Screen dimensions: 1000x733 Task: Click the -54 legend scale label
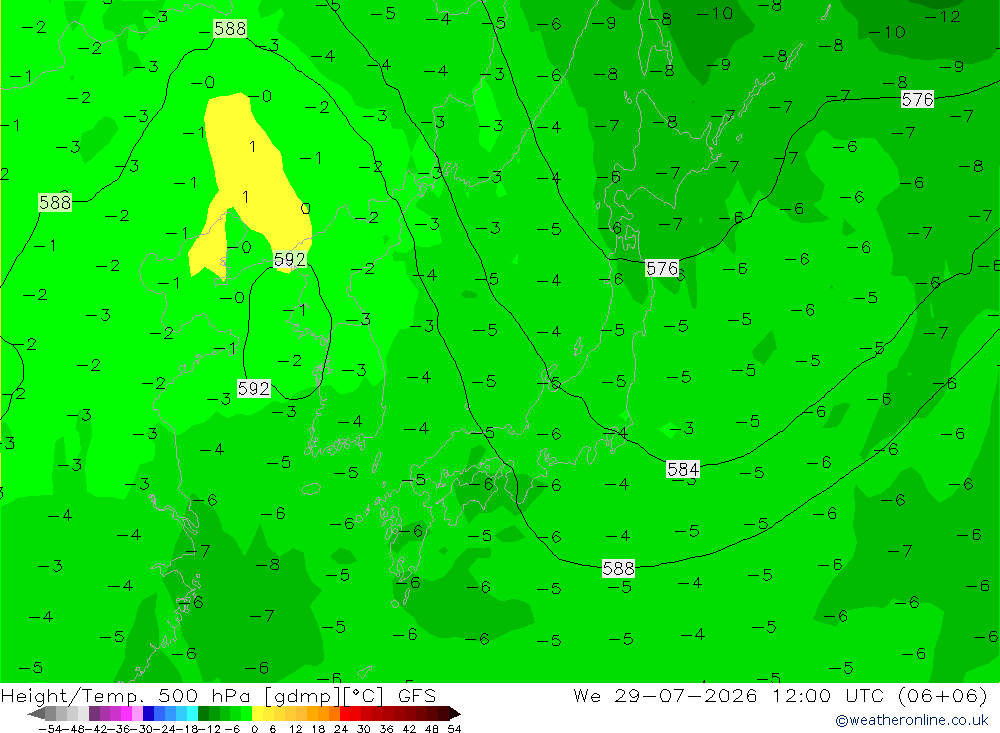coord(50,729)
